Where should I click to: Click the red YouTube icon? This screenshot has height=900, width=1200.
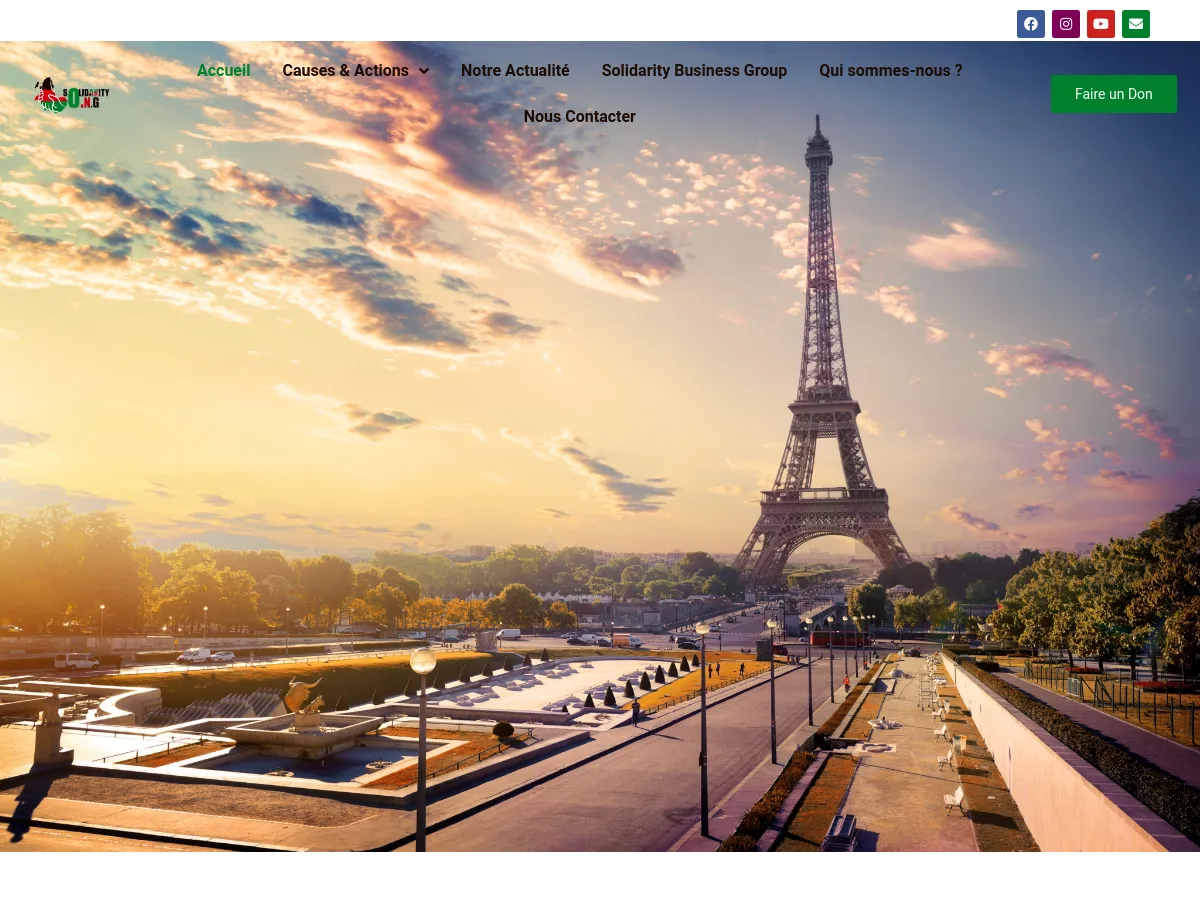[x=1100, y=24]
